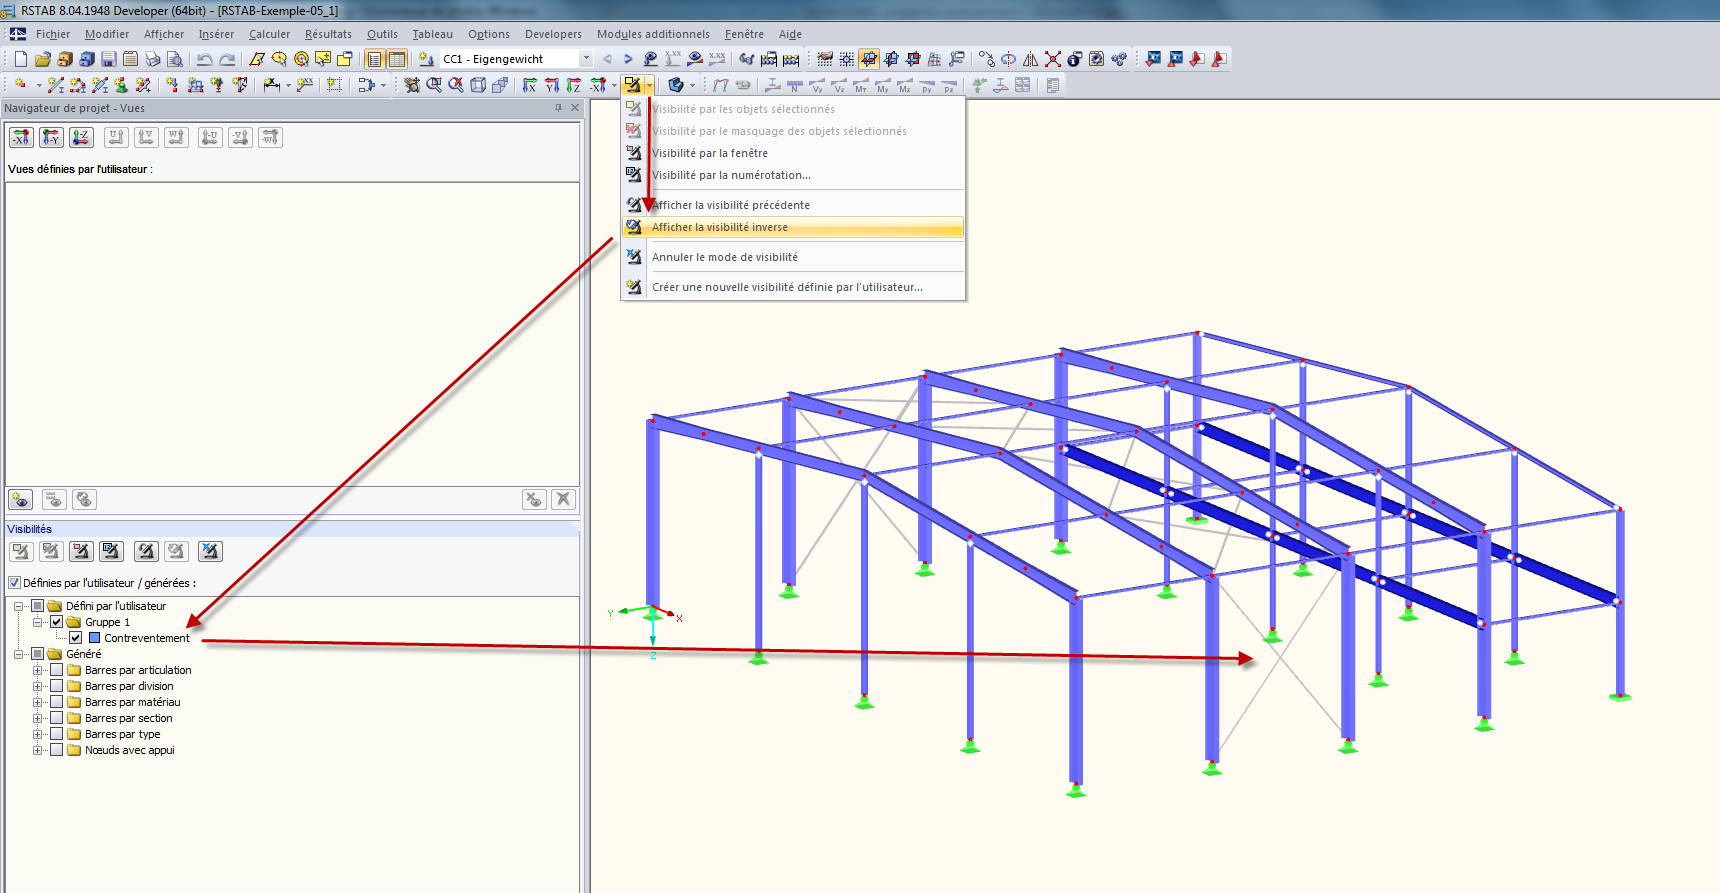Image resolution: width=1720 pixels, height=893 pixels.
Task: Show the Vy shear force result diagram
Action: (x=817, y=85)
